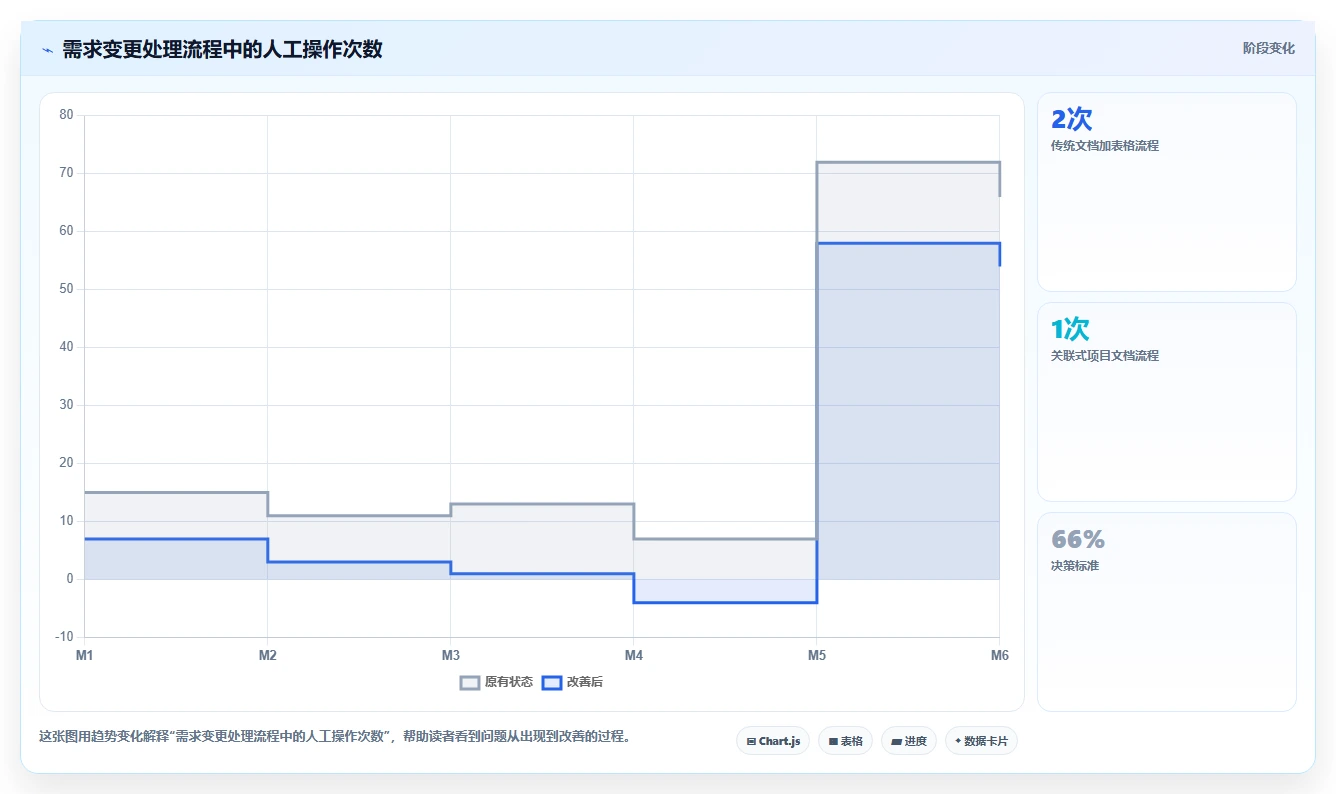Click the M5 x-axis label

pos(817,655)
